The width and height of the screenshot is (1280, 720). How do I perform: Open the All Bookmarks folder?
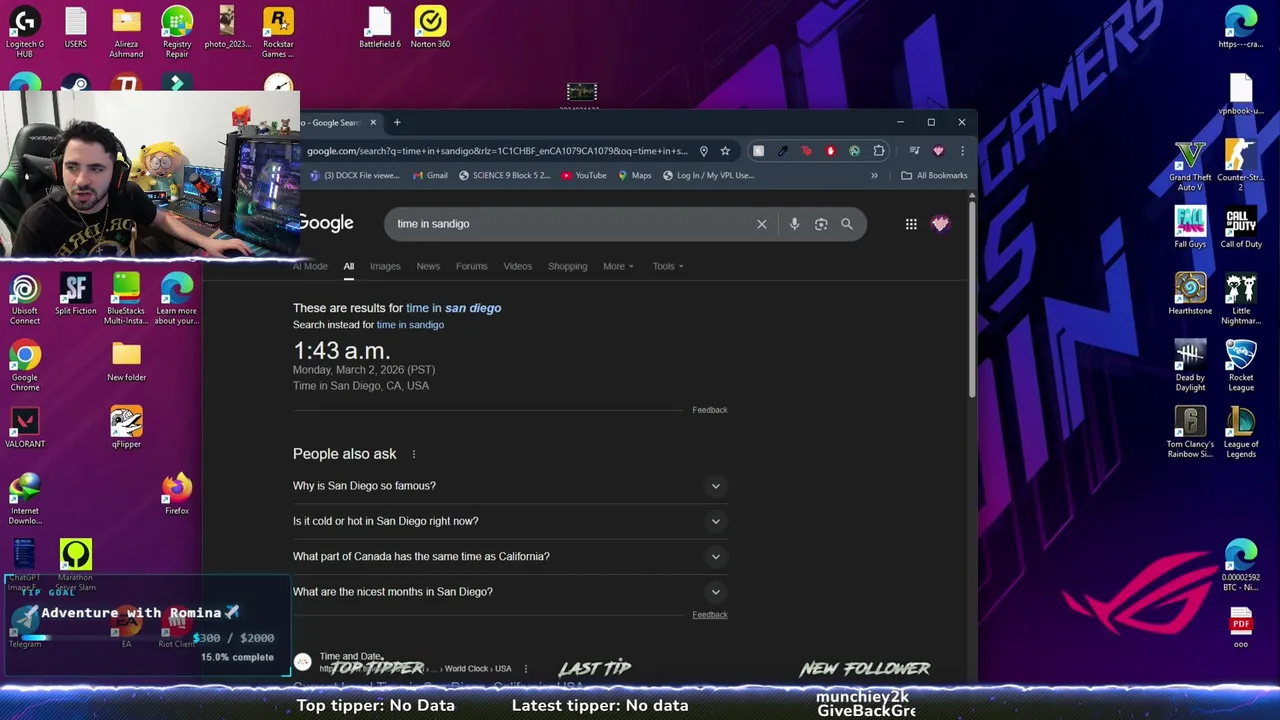click(x=934, y=176)
